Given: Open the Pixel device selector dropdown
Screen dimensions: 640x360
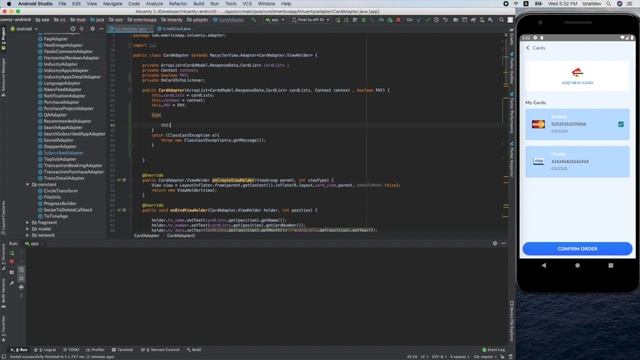Looking at the screenshot, I should pos(310,20).
